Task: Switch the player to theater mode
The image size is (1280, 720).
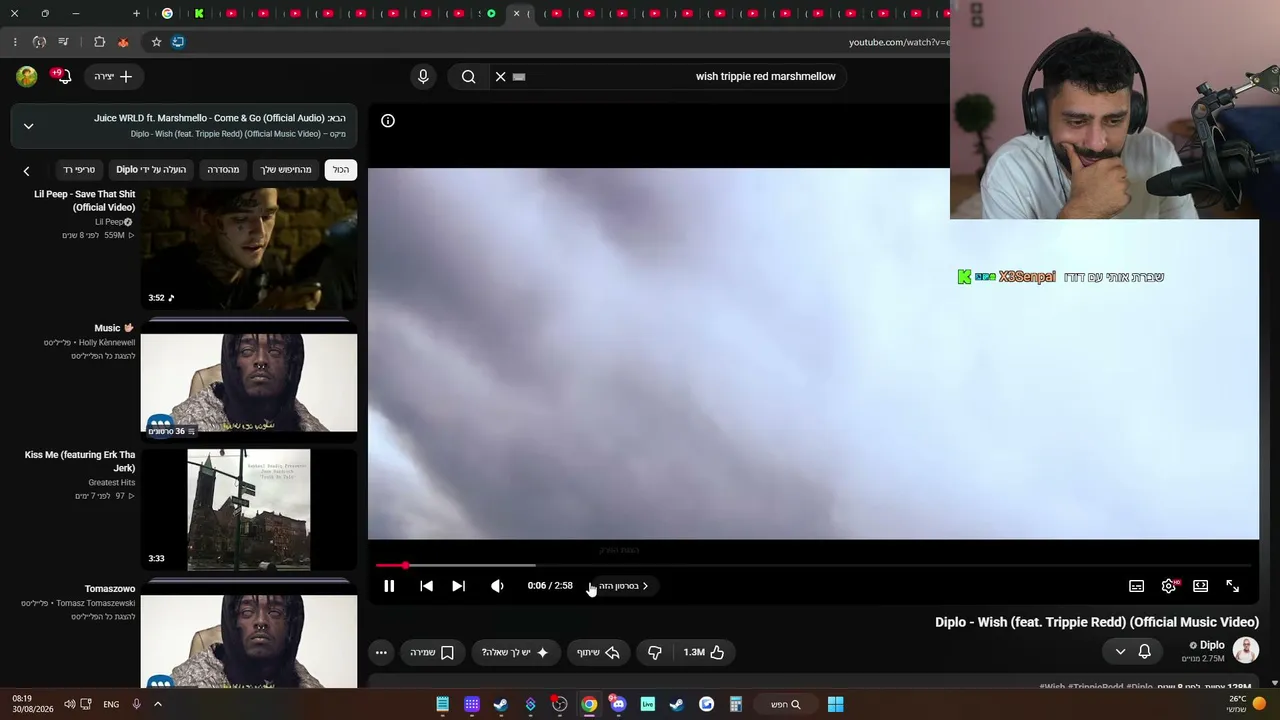Action: 1200,586
